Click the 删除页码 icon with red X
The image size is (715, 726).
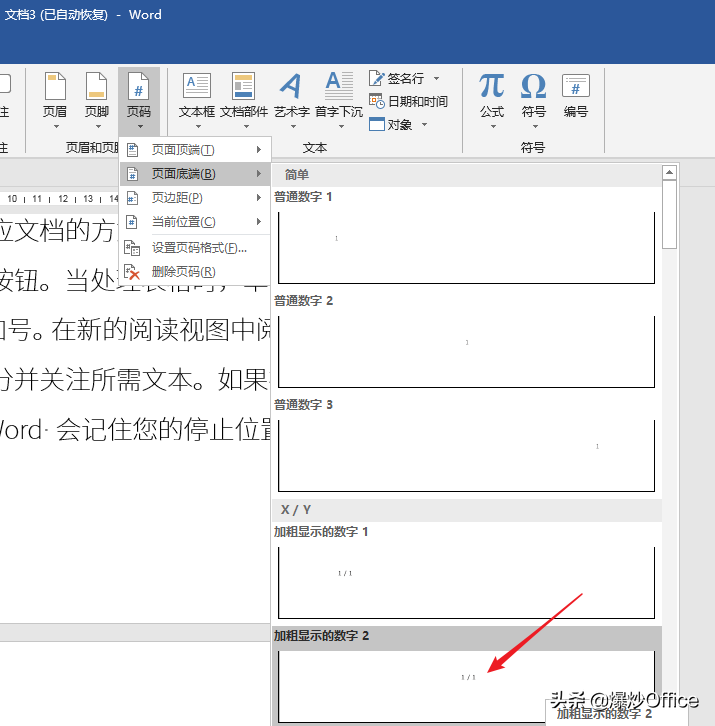point(132,272)
